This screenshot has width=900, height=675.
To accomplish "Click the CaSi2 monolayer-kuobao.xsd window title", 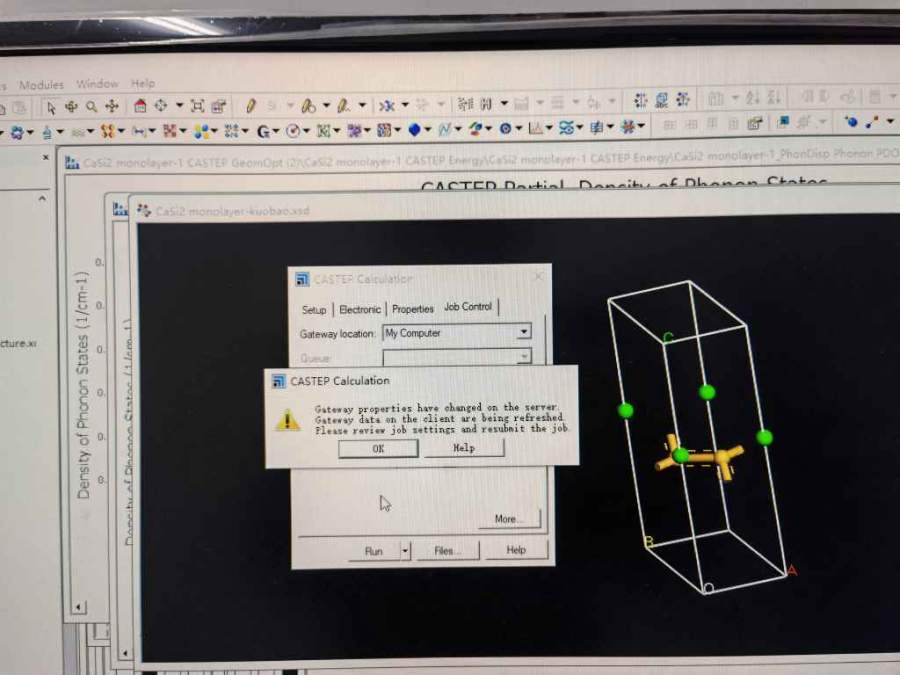I will (x=232, y=211).
